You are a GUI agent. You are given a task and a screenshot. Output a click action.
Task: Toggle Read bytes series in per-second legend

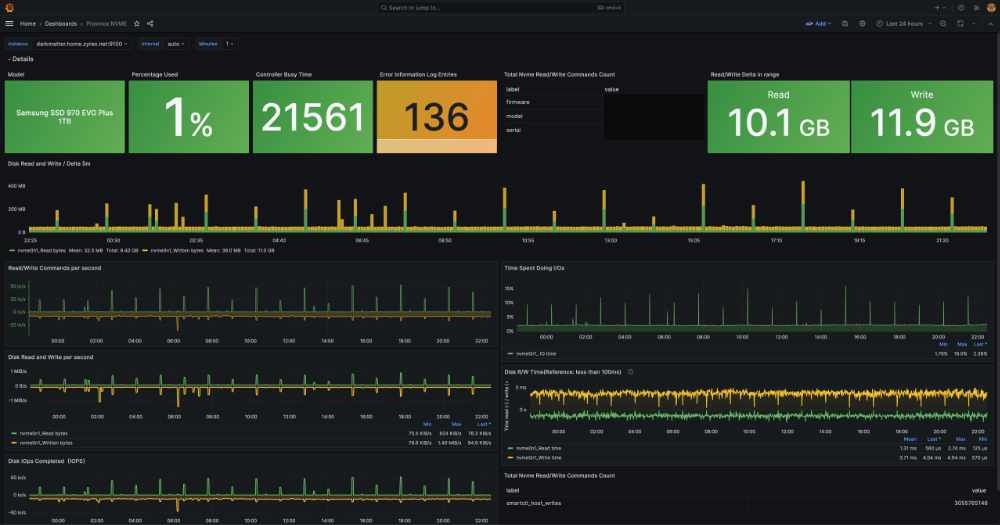[43, 434]
